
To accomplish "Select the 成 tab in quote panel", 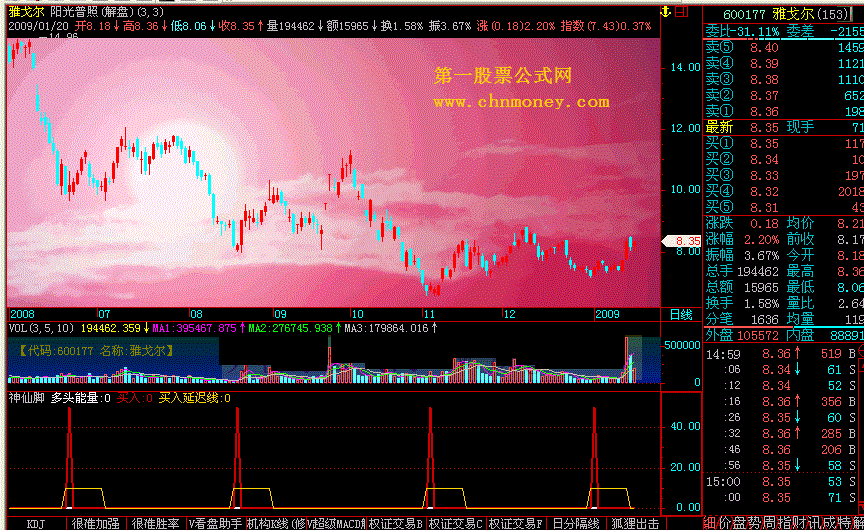I will 830,523.
